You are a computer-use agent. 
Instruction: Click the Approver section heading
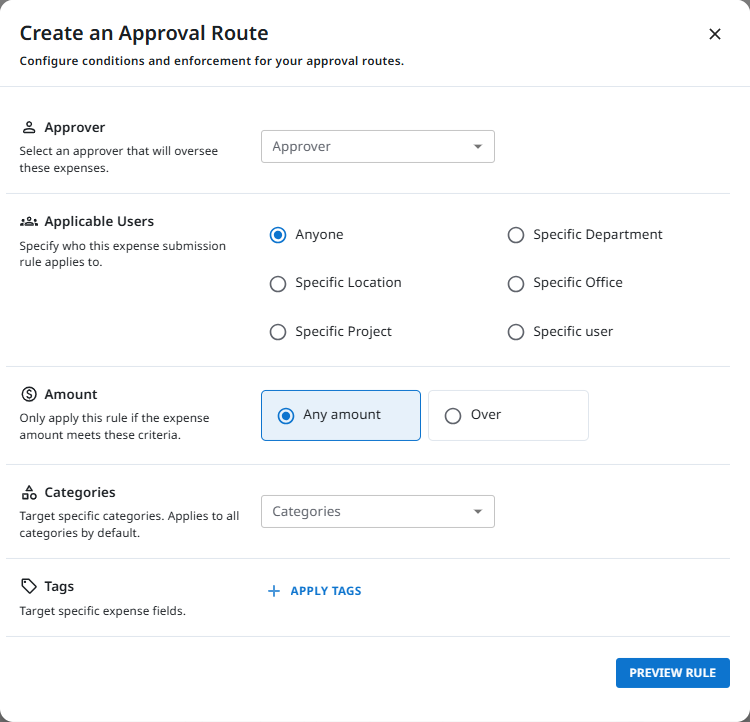(75, 127)
